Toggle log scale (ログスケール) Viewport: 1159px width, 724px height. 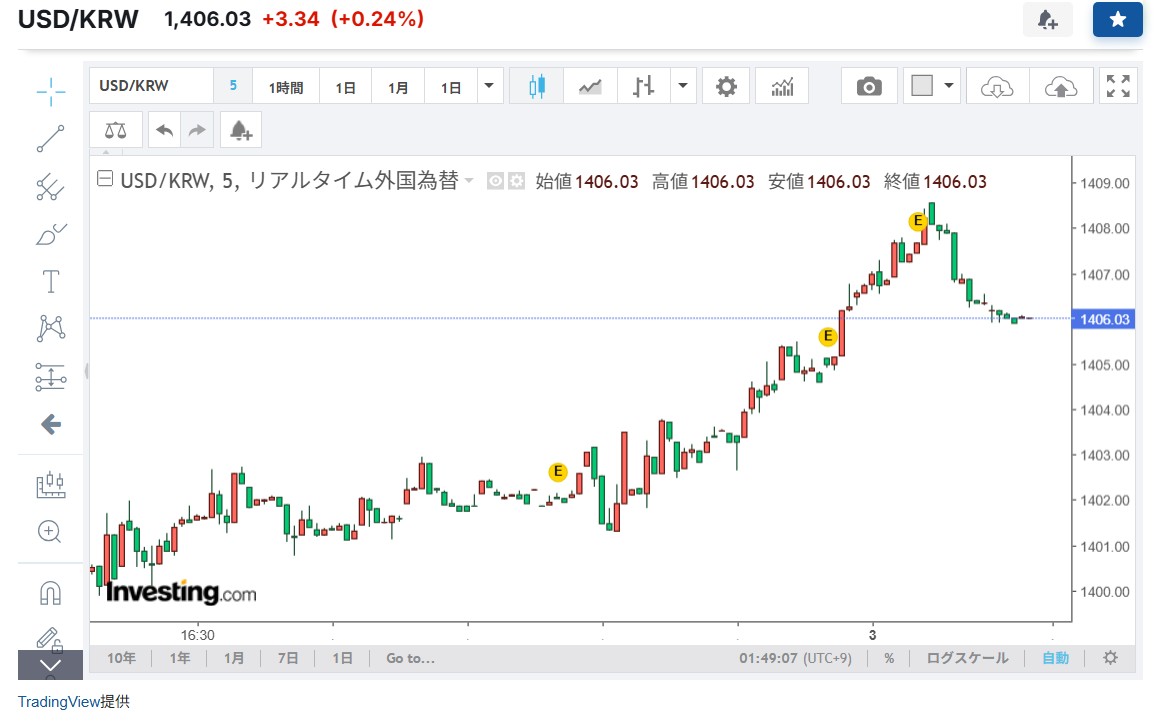tap(967, 658)
